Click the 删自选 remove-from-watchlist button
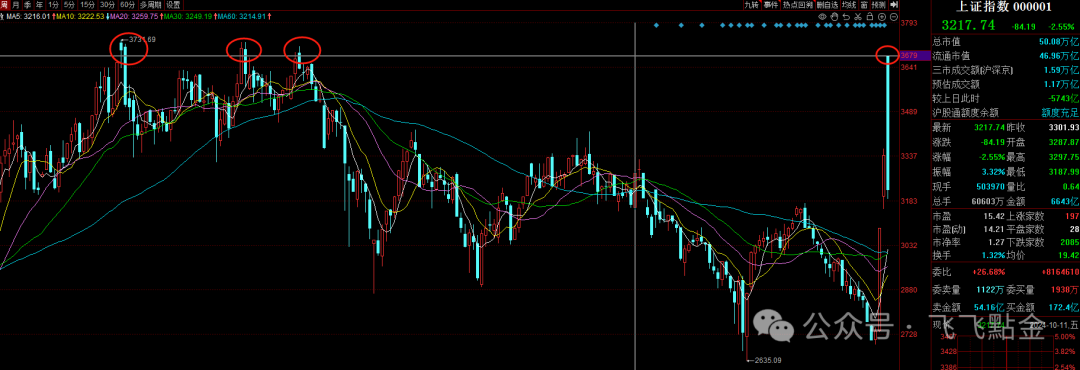The width and height of the screenshot is (1080, 370). (x=828, y=5)
